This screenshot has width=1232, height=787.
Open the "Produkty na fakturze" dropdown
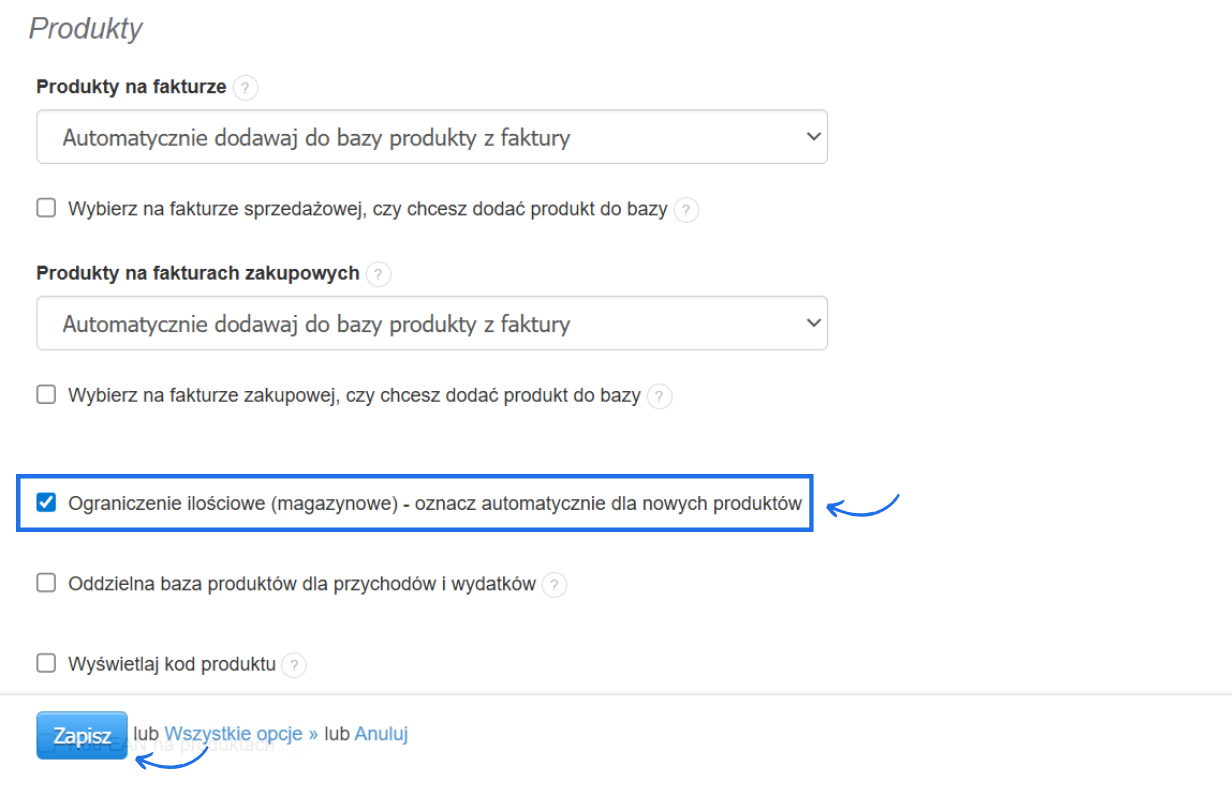[432, 136]
